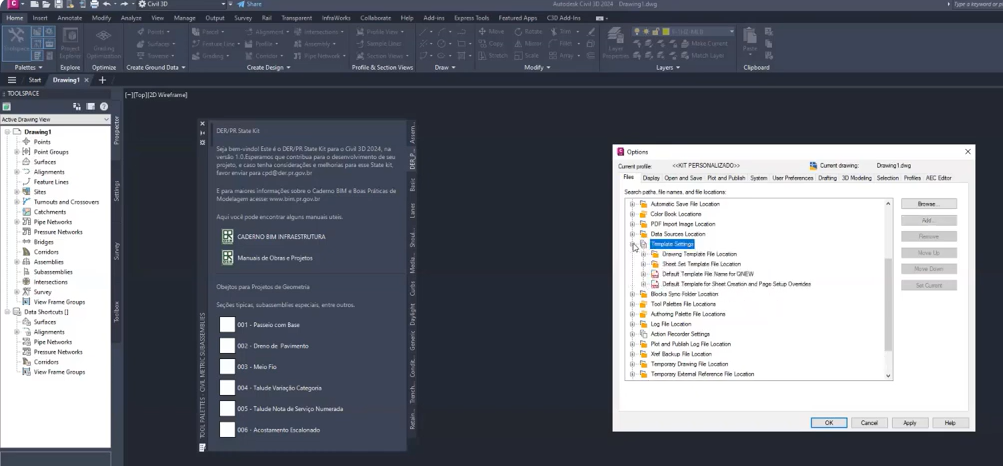Switch to the Start document tab
This screenshot has height=466, width=1003.
(35, 80)
